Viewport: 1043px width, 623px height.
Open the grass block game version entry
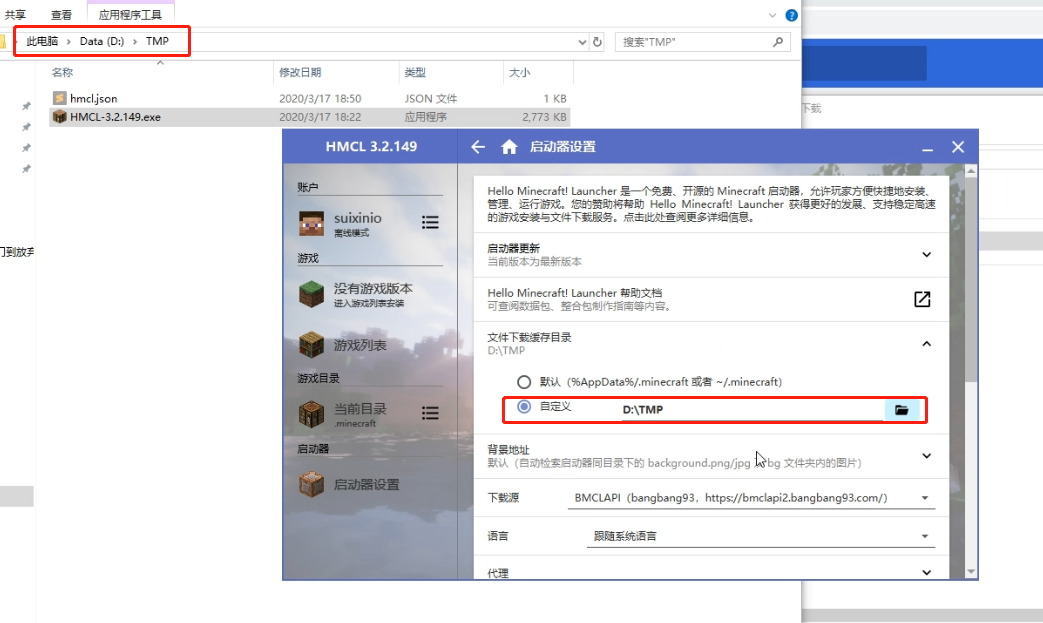(x=311, y=294)
